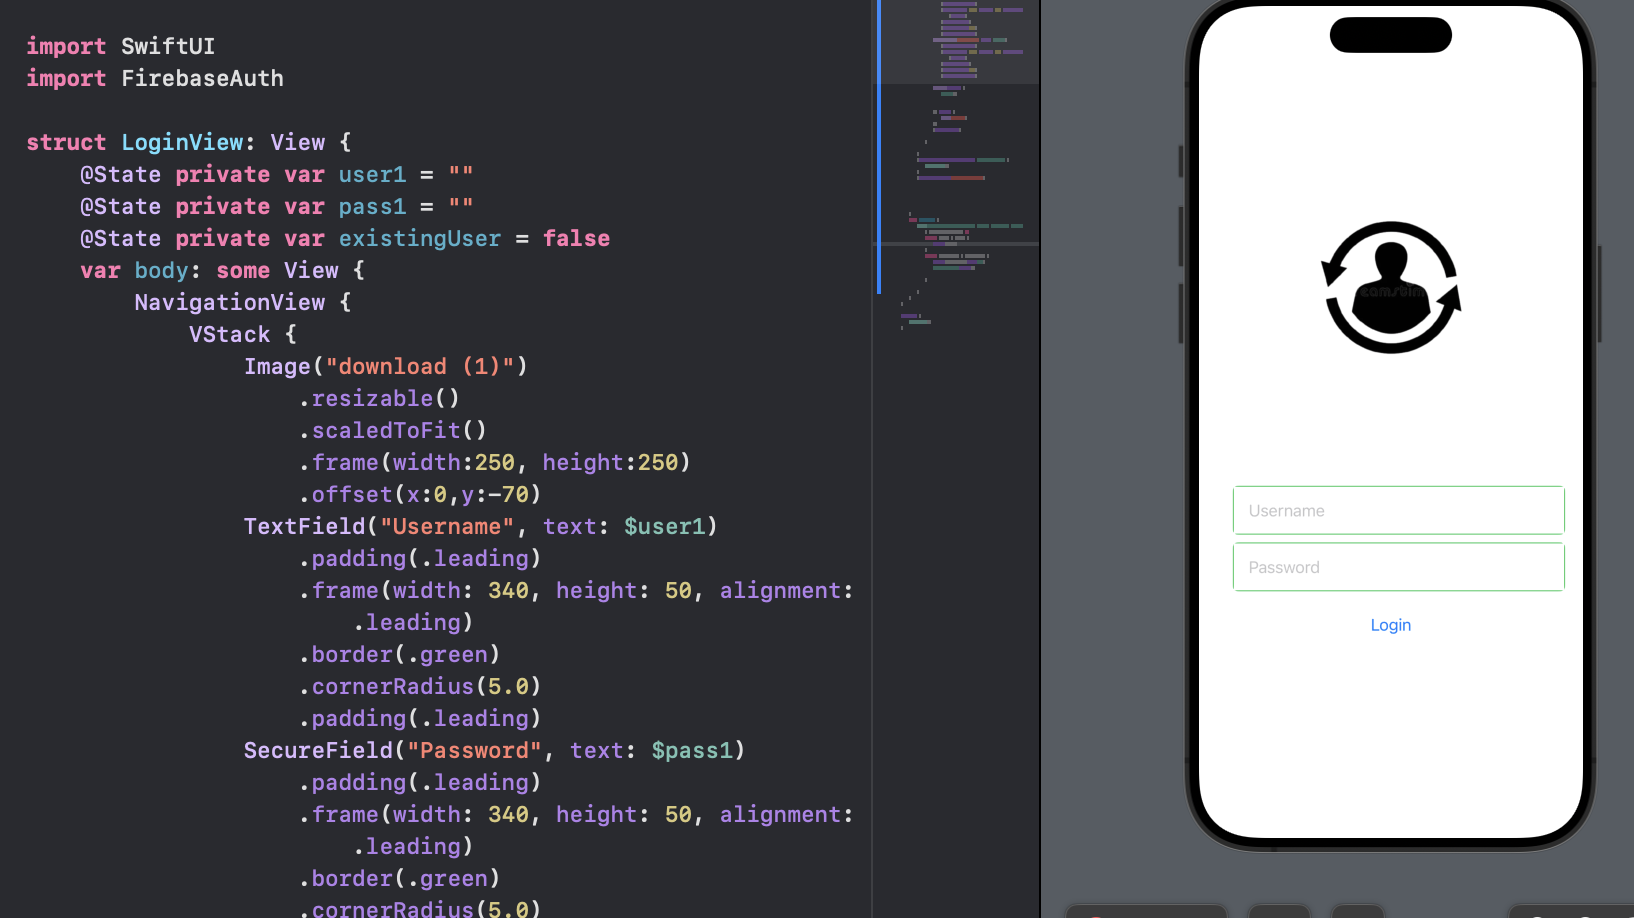Click the "NavigationView {" line

243,302
